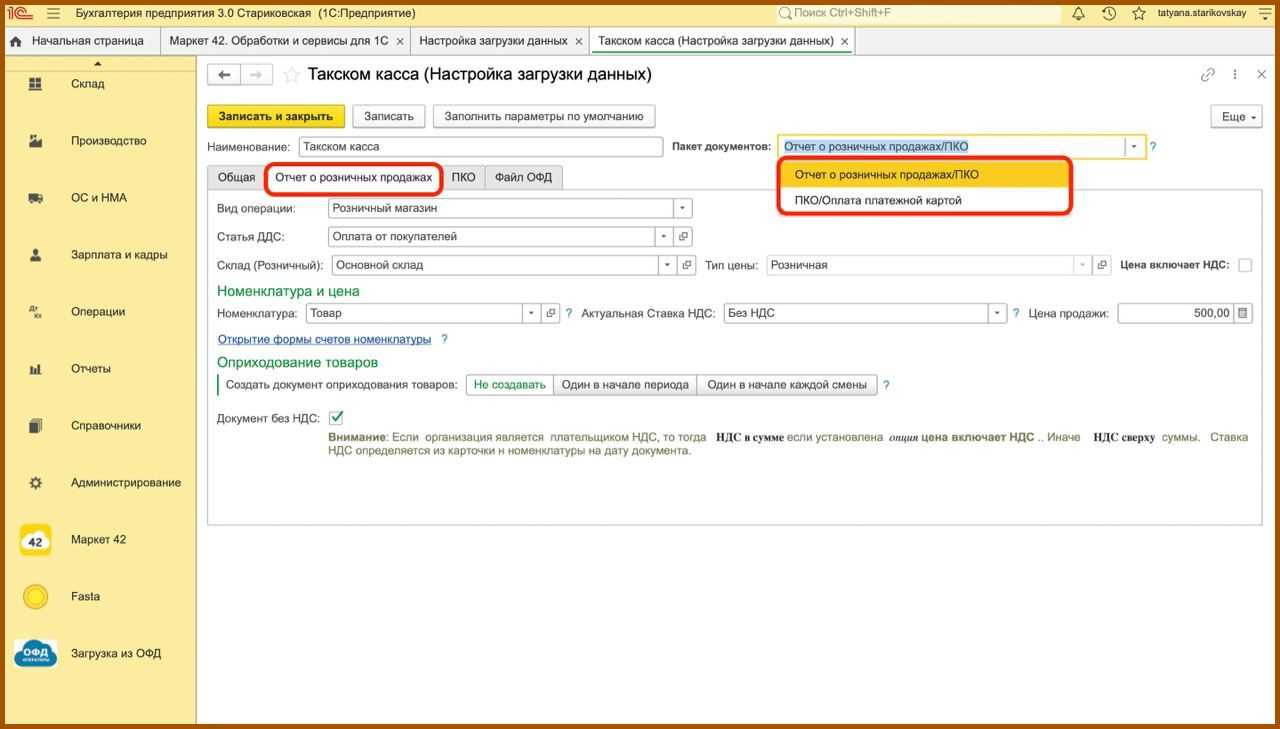Screen dimensions: 1280x729
Task: Open calculator for Цена продажи field
Action: (1243, 313)
